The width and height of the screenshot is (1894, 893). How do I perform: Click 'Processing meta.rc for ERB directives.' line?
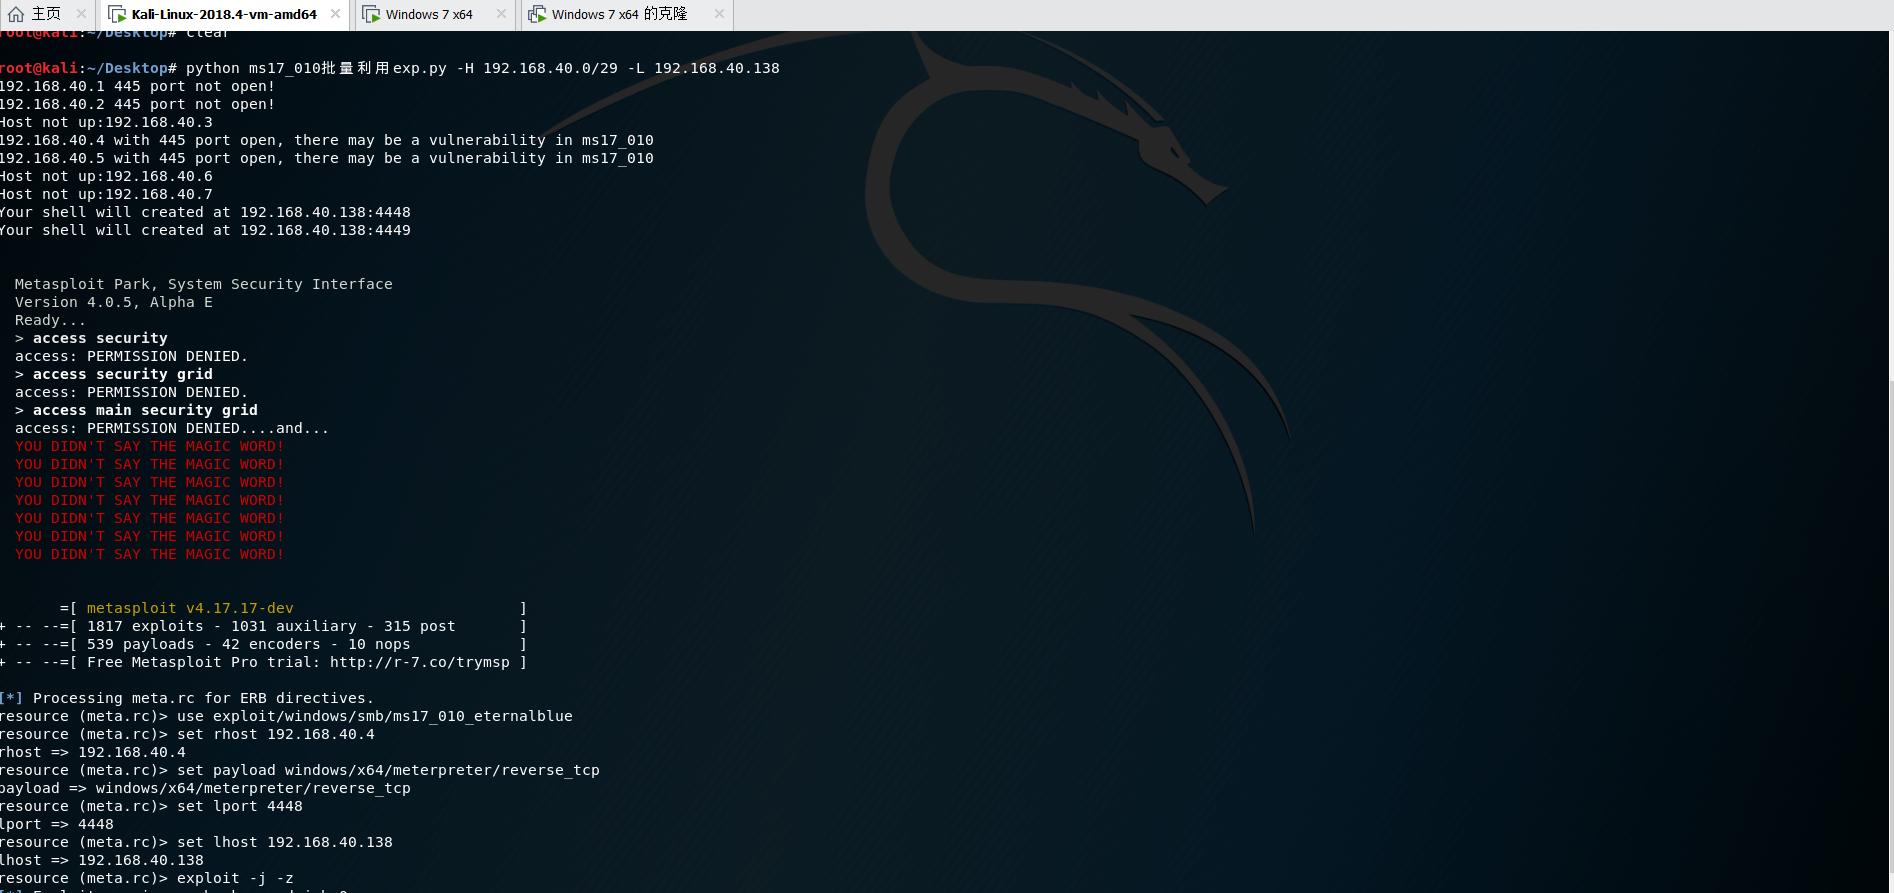pos(187,698)
